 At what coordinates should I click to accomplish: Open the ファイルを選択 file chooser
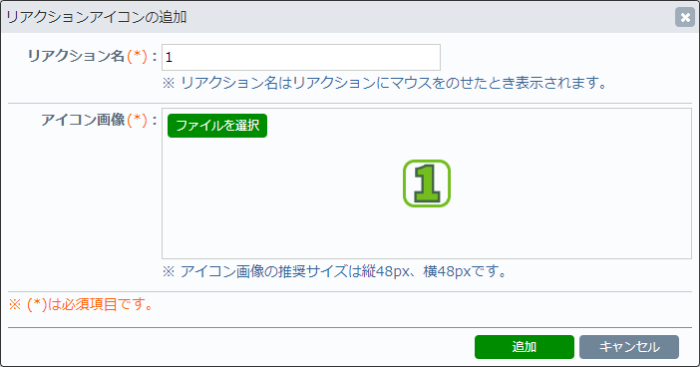[217, 125]
